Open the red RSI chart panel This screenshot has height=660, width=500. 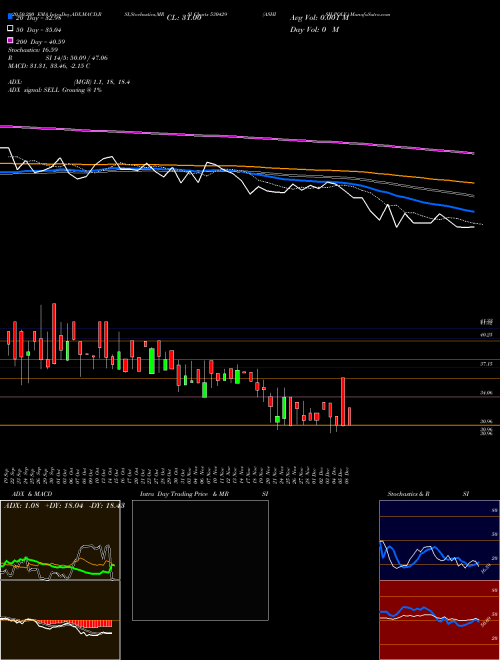pos(439,620)
